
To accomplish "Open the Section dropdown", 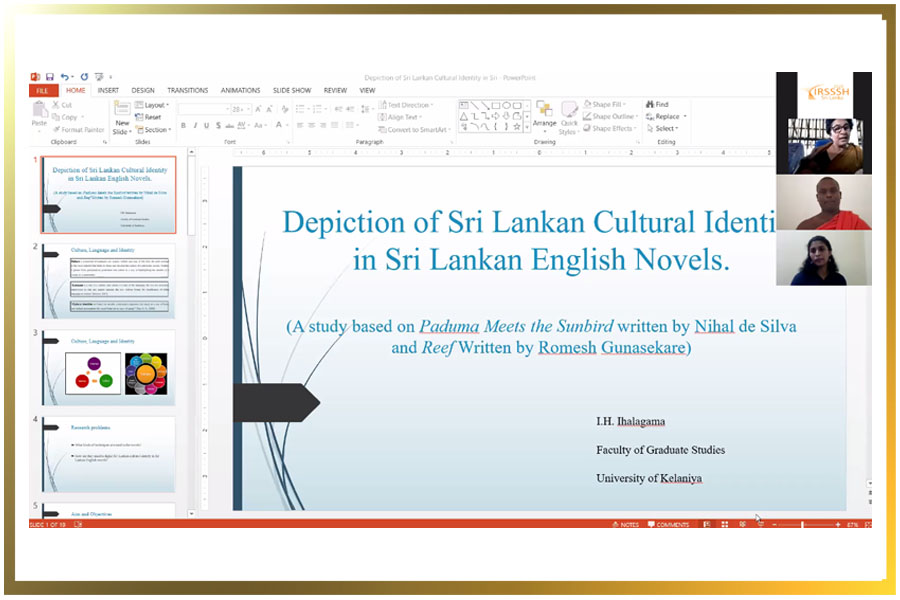I will (154, 130).
